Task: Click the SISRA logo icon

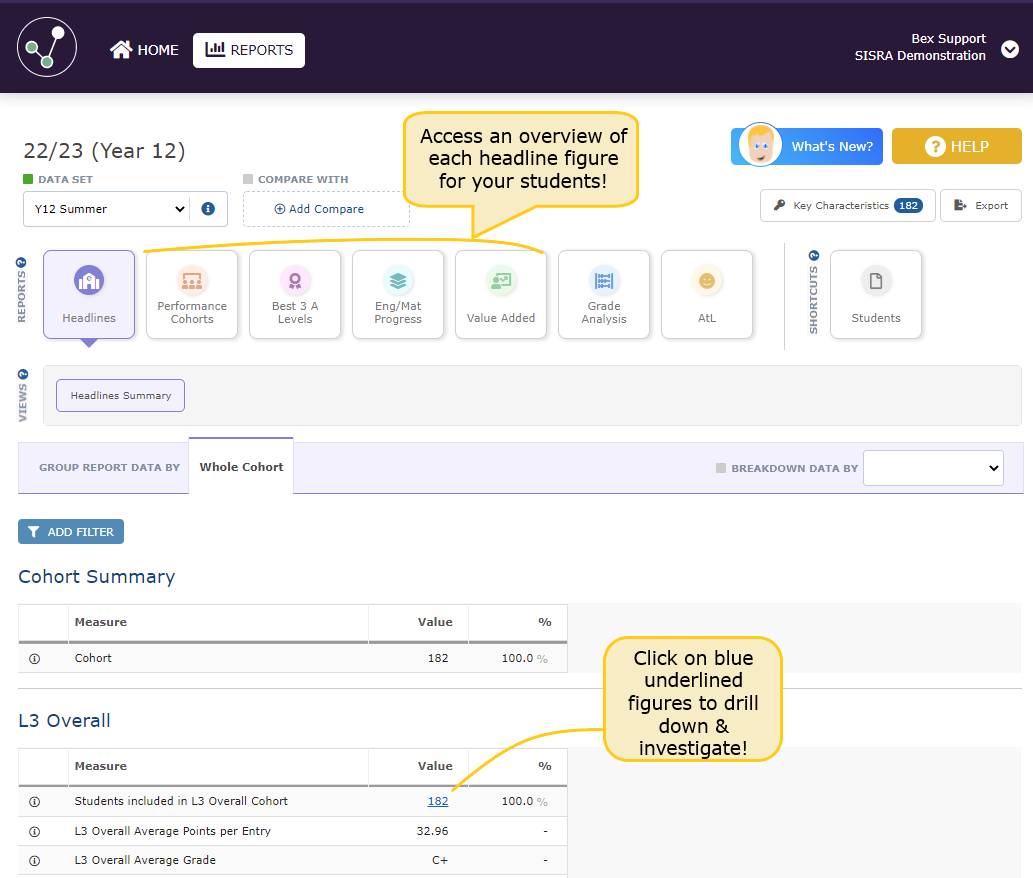Action: [x=47, y=47]
